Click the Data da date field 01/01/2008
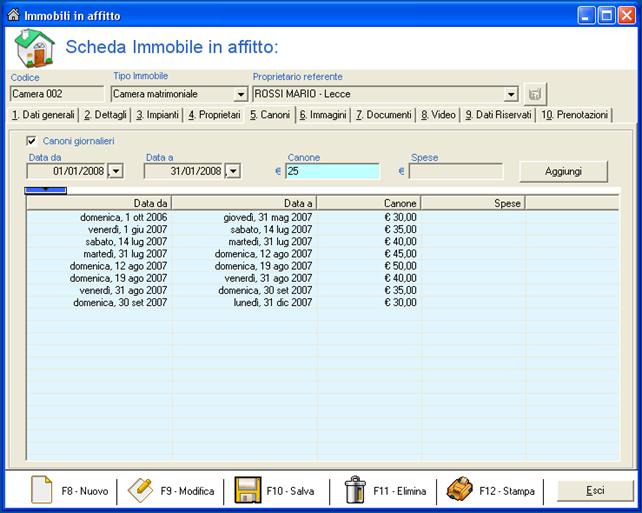This screenshot has width=642, height=513. pyautogui.click(x=68, y=171)
